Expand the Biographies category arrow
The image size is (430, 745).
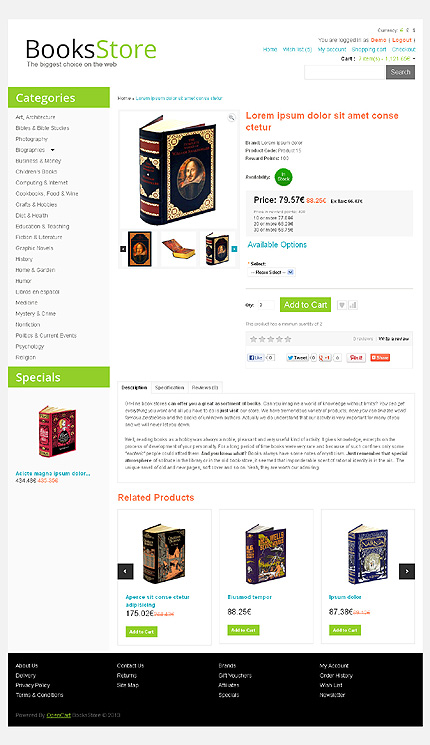pyautogui.click(x=53, y=150)
